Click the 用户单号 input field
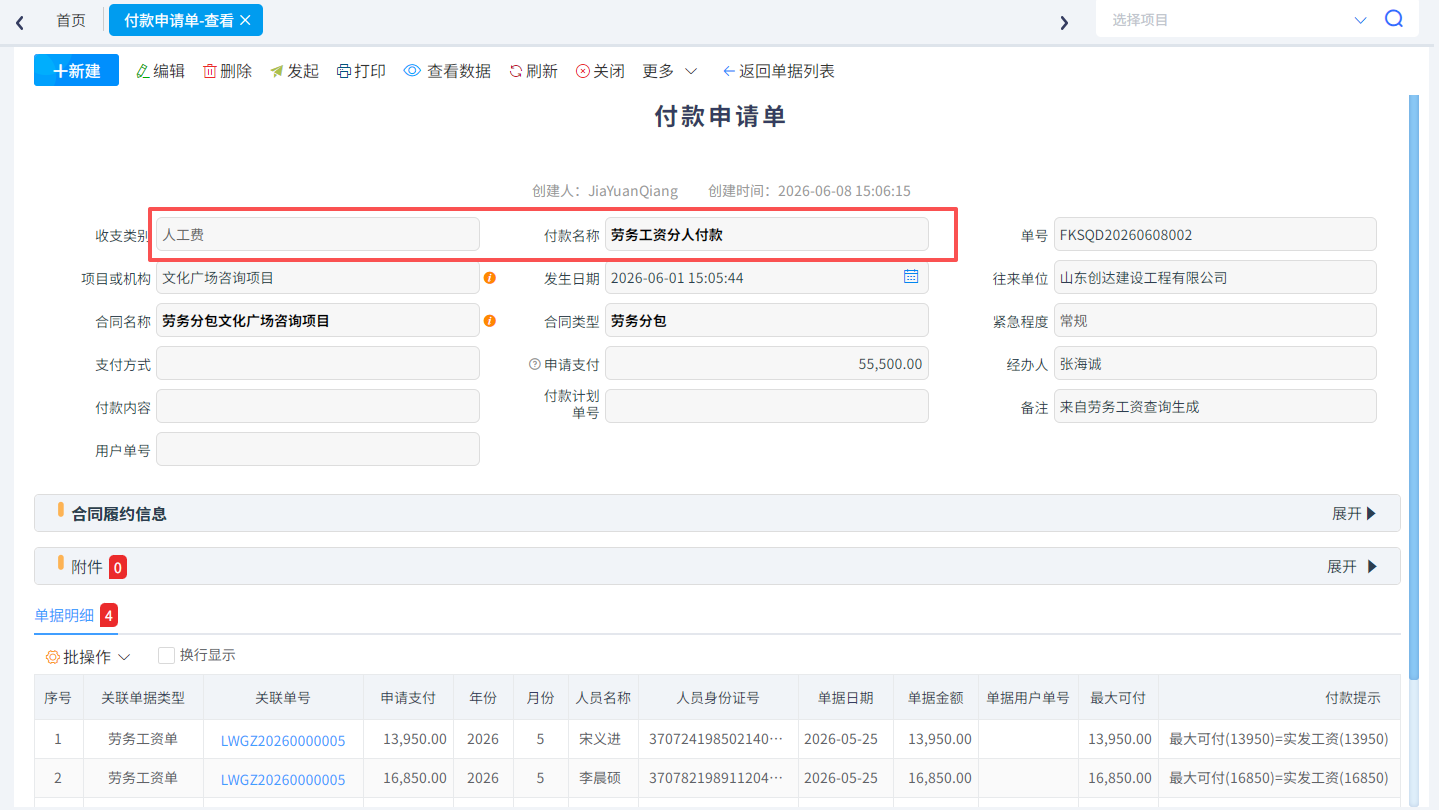Screen dimensions: 1439x810 coord(318,449)
